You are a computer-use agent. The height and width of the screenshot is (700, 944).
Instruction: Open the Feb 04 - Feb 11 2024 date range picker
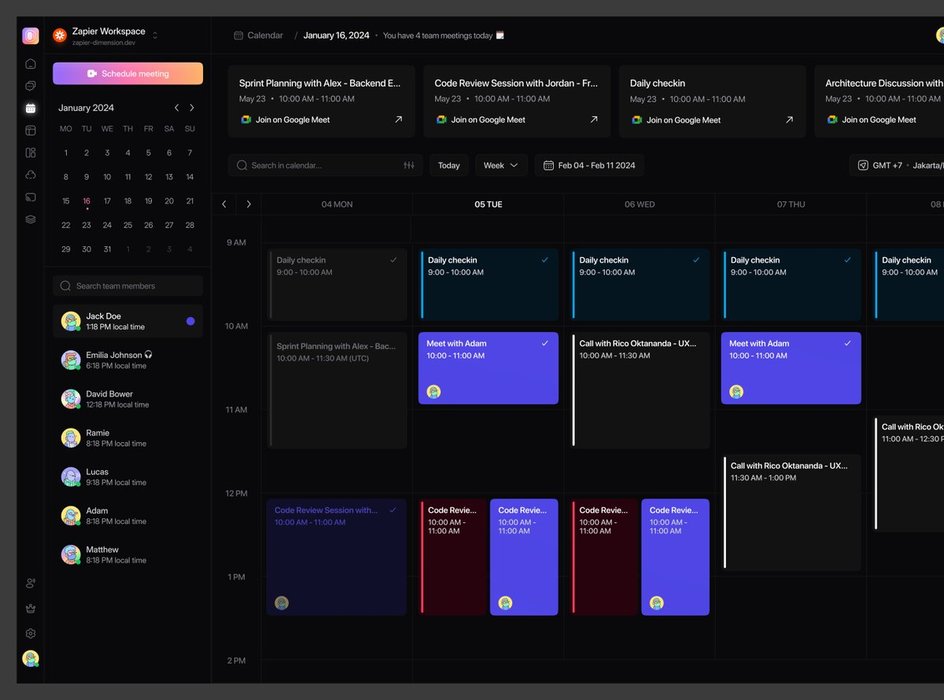(x=589, y=165)
